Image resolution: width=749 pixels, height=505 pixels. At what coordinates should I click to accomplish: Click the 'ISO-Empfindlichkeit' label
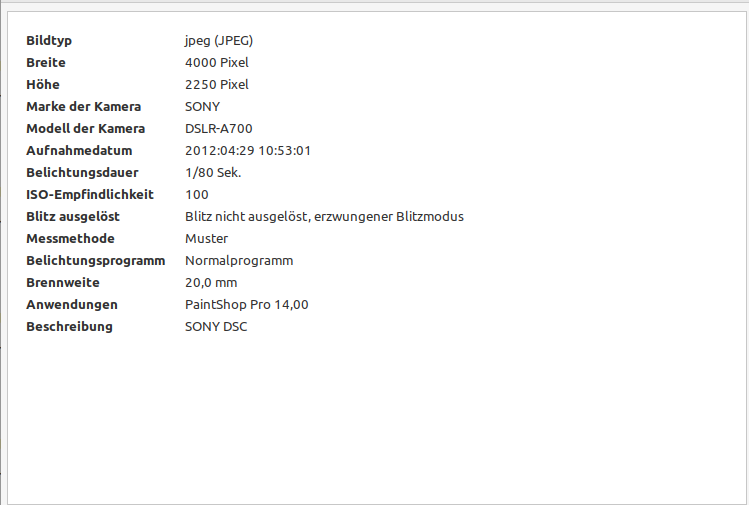90,195
